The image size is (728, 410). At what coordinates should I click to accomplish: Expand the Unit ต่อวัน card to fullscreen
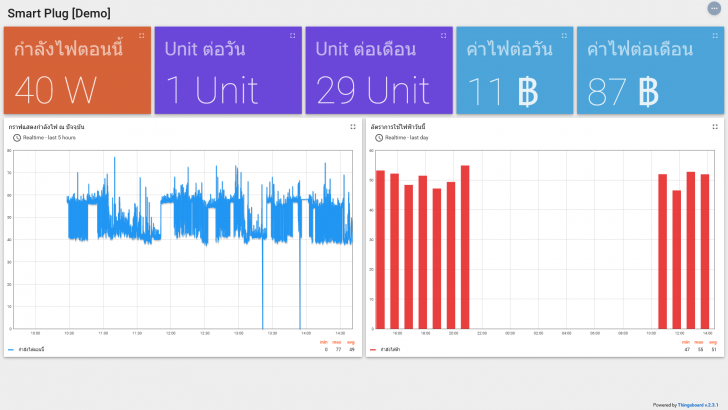[292, 35]
